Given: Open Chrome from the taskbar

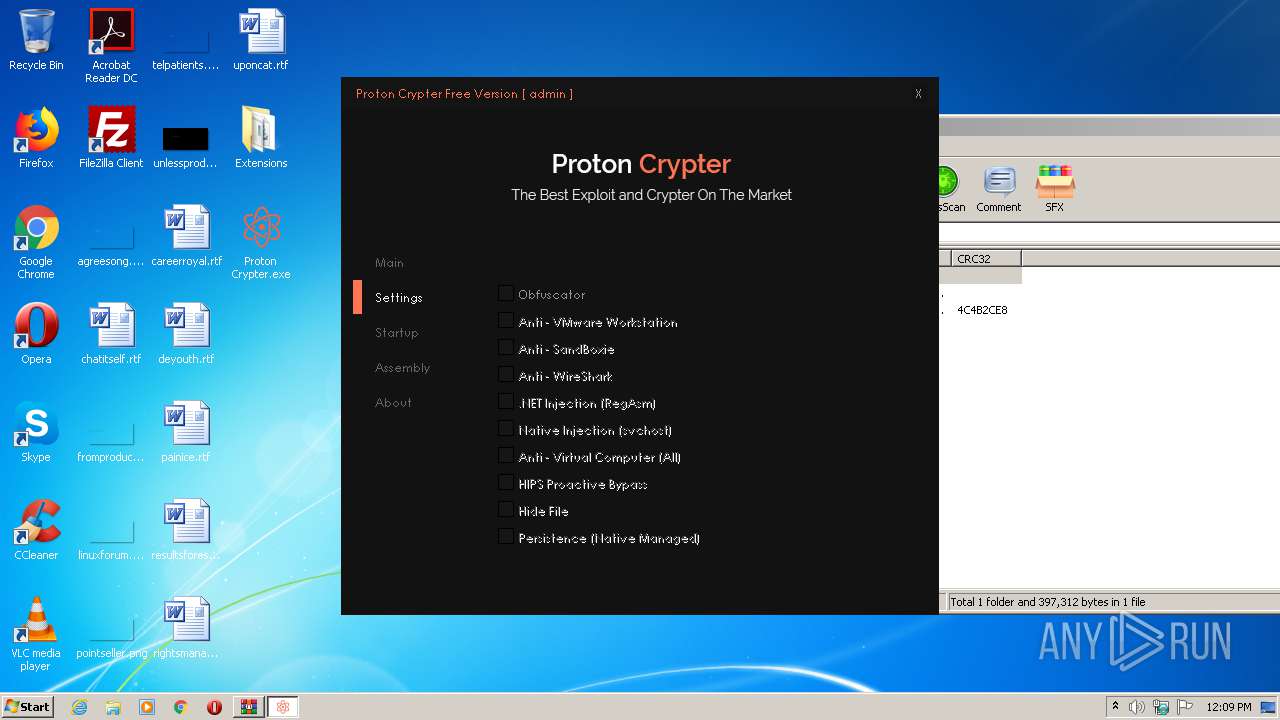Looking at the screenshot, I should click(x=180, y=707).
